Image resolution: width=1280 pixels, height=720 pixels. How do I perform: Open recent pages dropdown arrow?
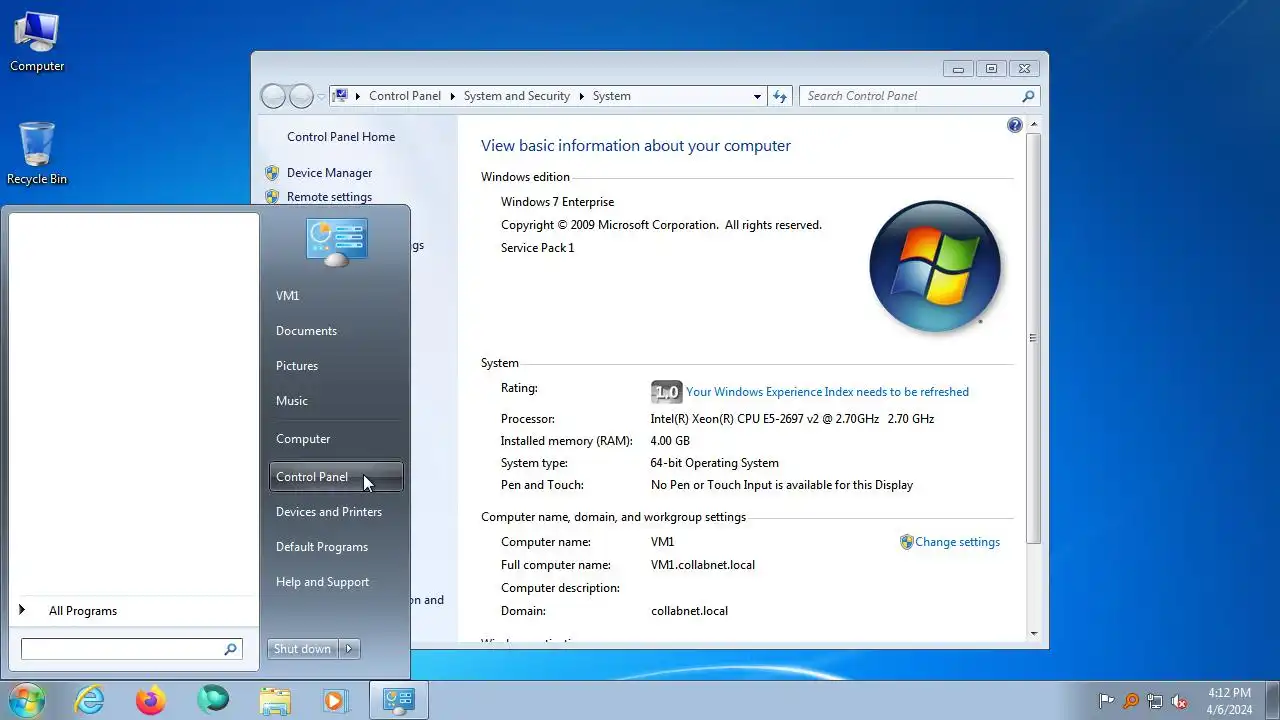[321, 97]
